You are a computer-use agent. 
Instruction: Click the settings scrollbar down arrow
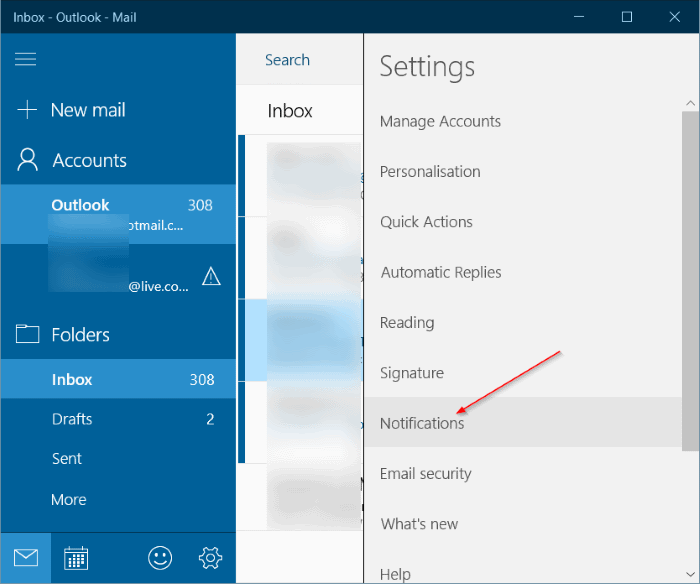click(x=690, y=574)
